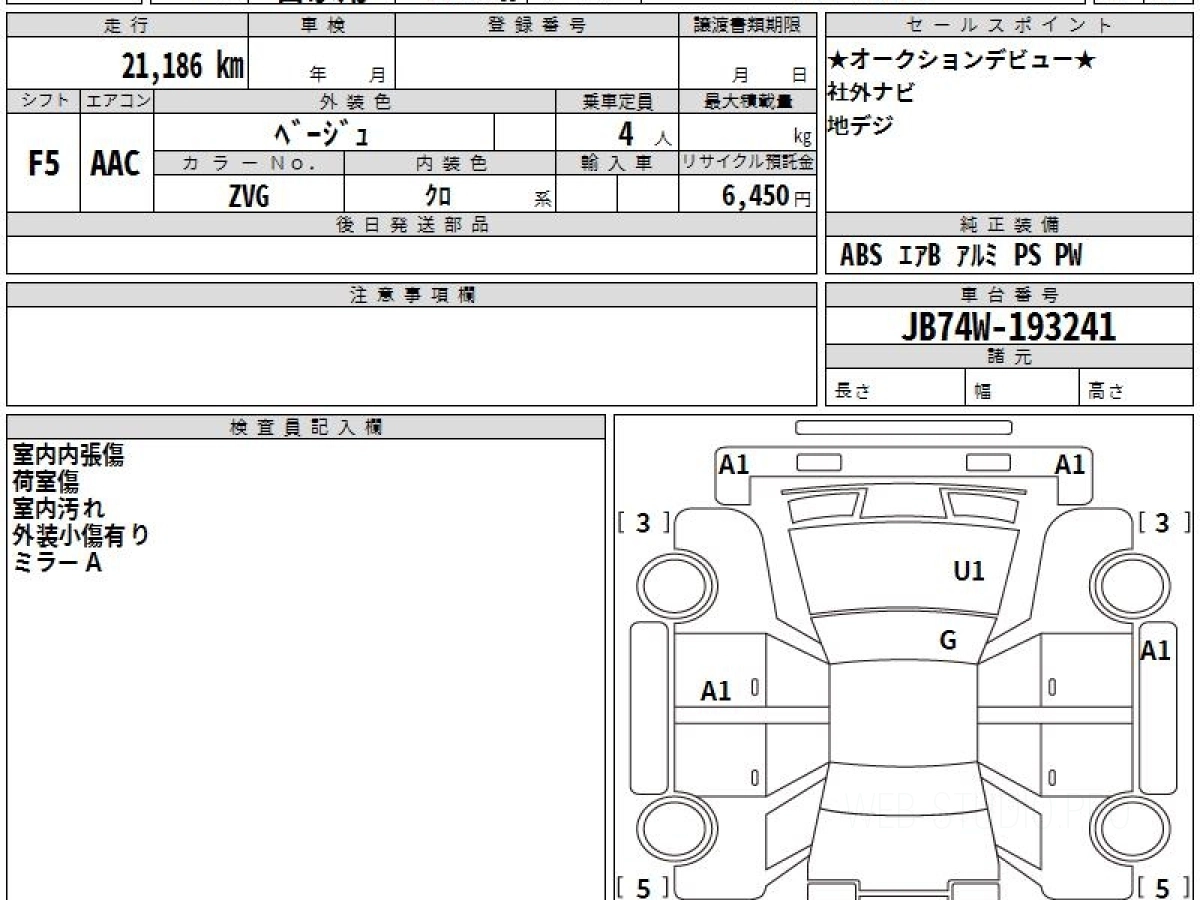The image size is (1200, 900).
Task: Select the inspector note ミラーA
Action: coord(57,562)
